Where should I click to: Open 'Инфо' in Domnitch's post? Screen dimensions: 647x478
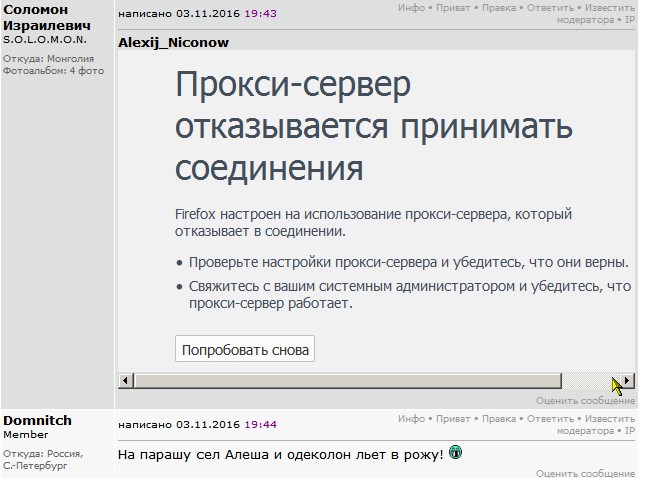tap(411, 419)
